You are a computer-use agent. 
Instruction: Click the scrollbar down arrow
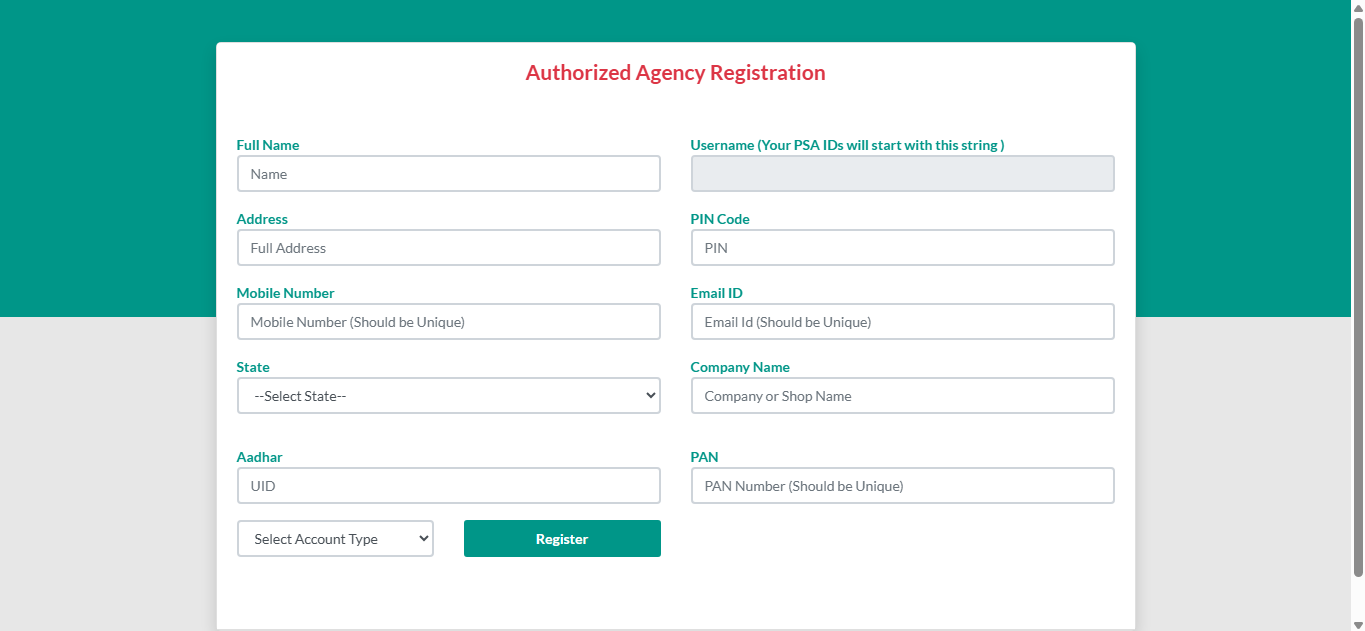1358,624
